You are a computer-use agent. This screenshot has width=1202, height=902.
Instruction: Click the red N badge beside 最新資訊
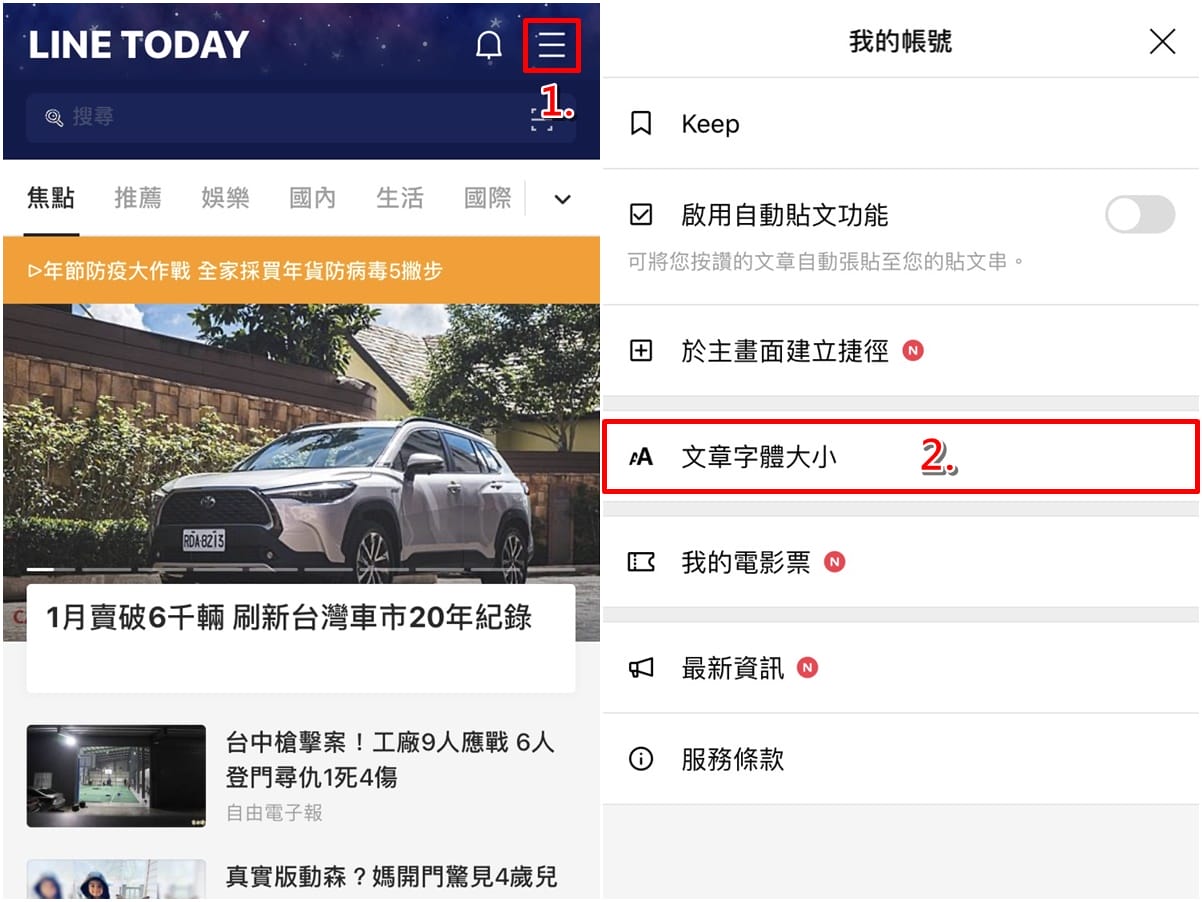(808, 668)
